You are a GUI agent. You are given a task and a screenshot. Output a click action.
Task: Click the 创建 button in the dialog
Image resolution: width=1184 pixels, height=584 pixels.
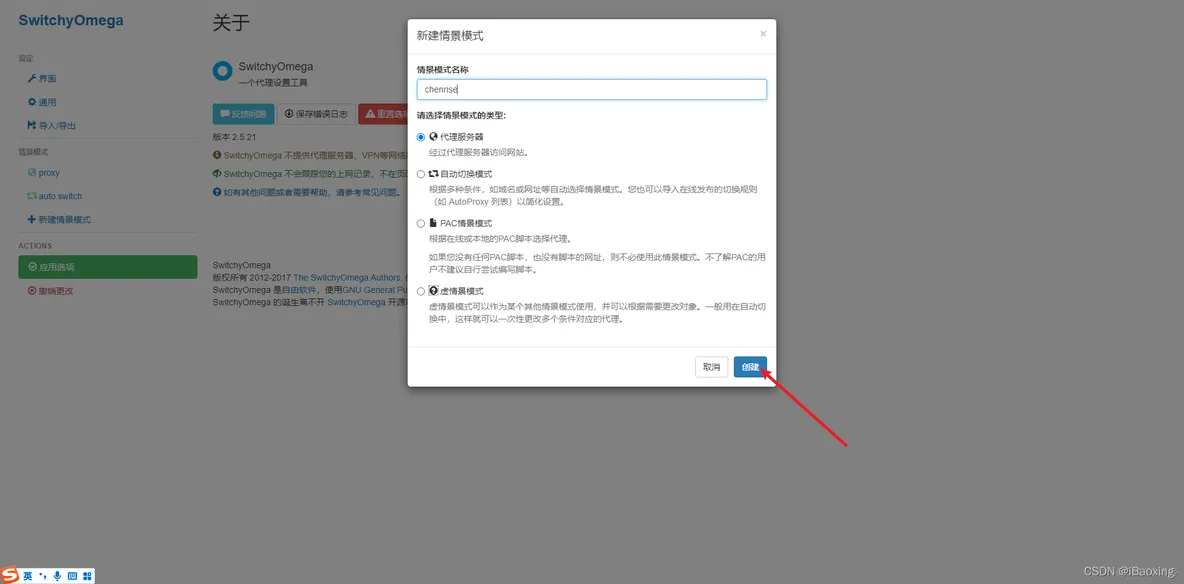click(750, 366)
